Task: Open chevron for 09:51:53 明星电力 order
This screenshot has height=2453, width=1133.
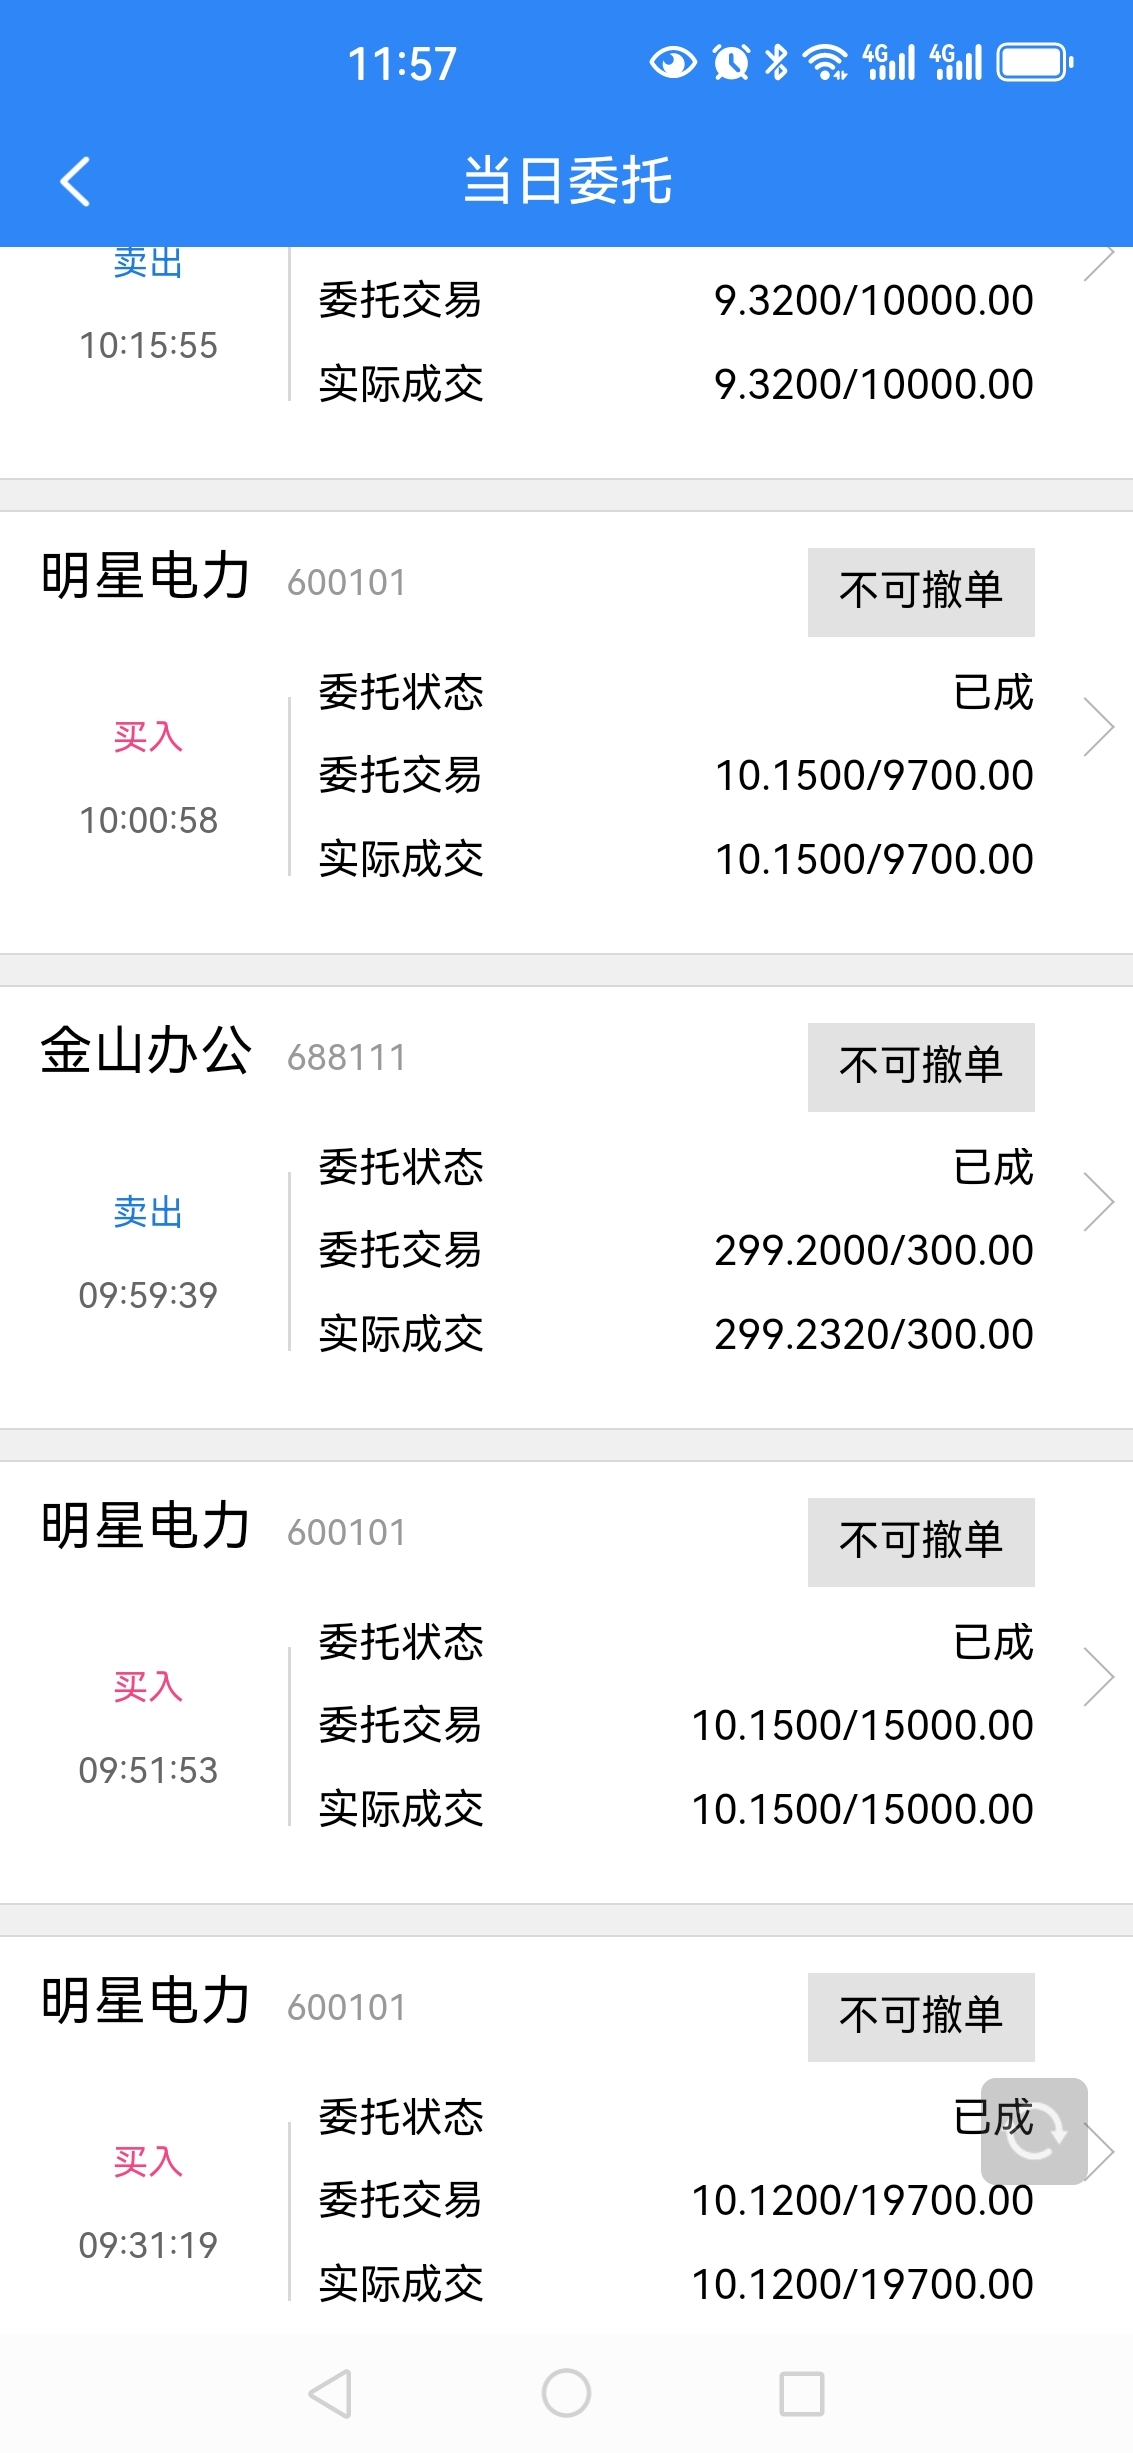Action: tap(1099, 1676)
